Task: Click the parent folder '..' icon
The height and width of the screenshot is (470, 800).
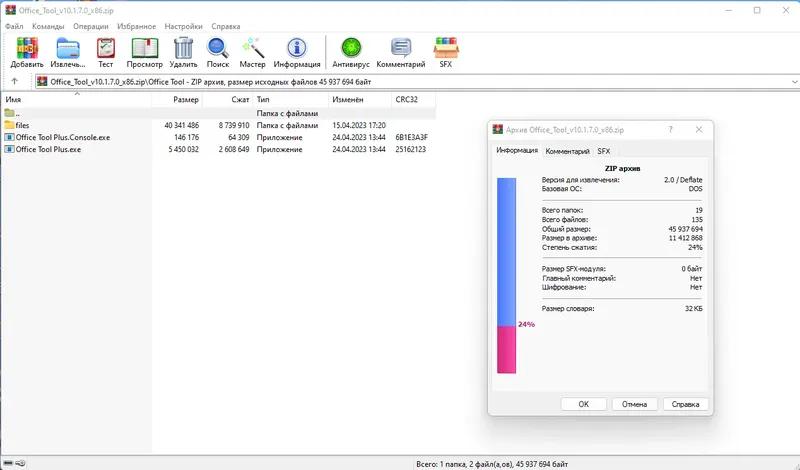Action: (x=9, y=113)
